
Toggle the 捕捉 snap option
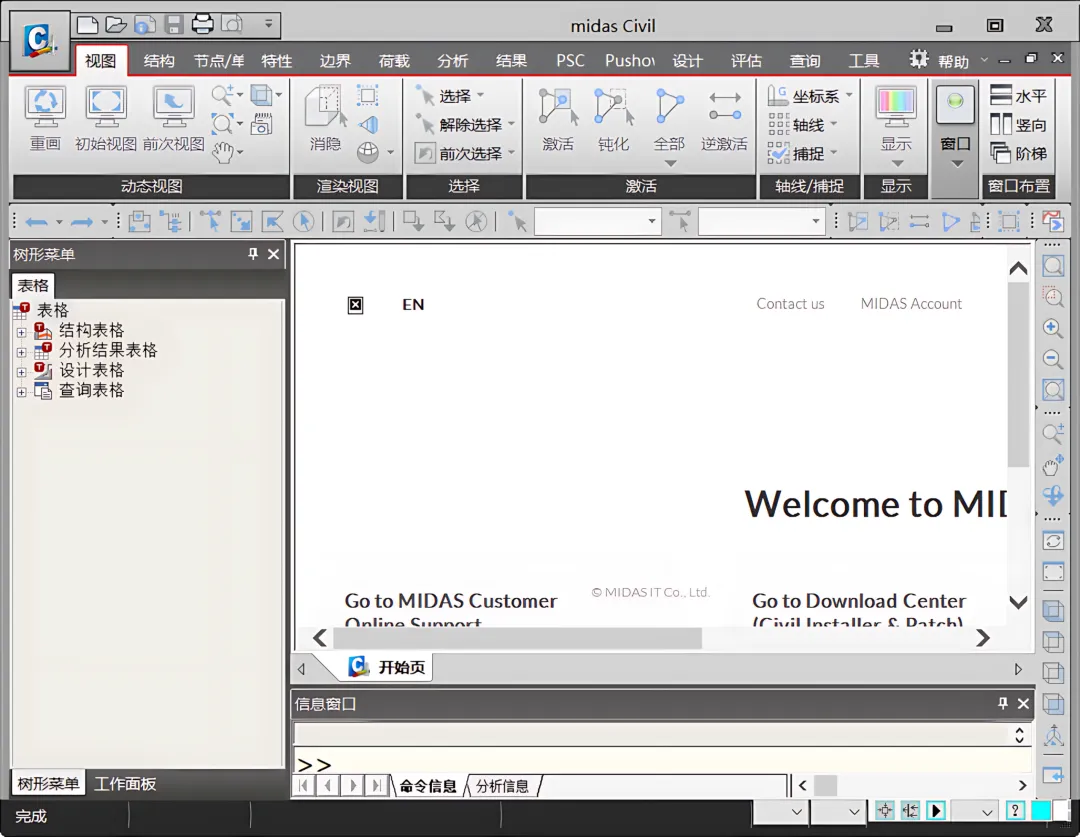(x=801, y=153)
